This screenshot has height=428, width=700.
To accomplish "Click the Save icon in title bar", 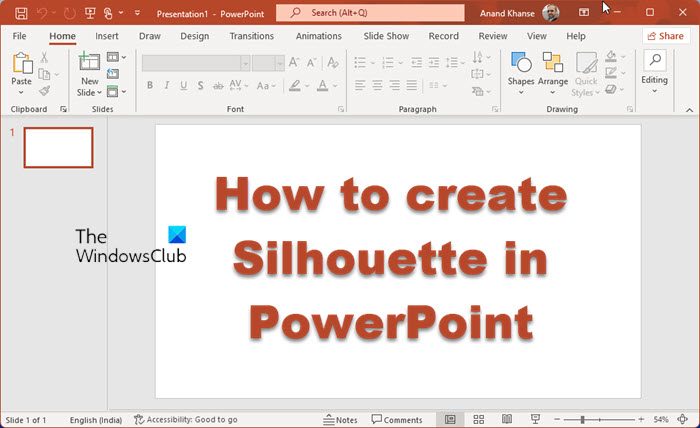I will [21, 13].
